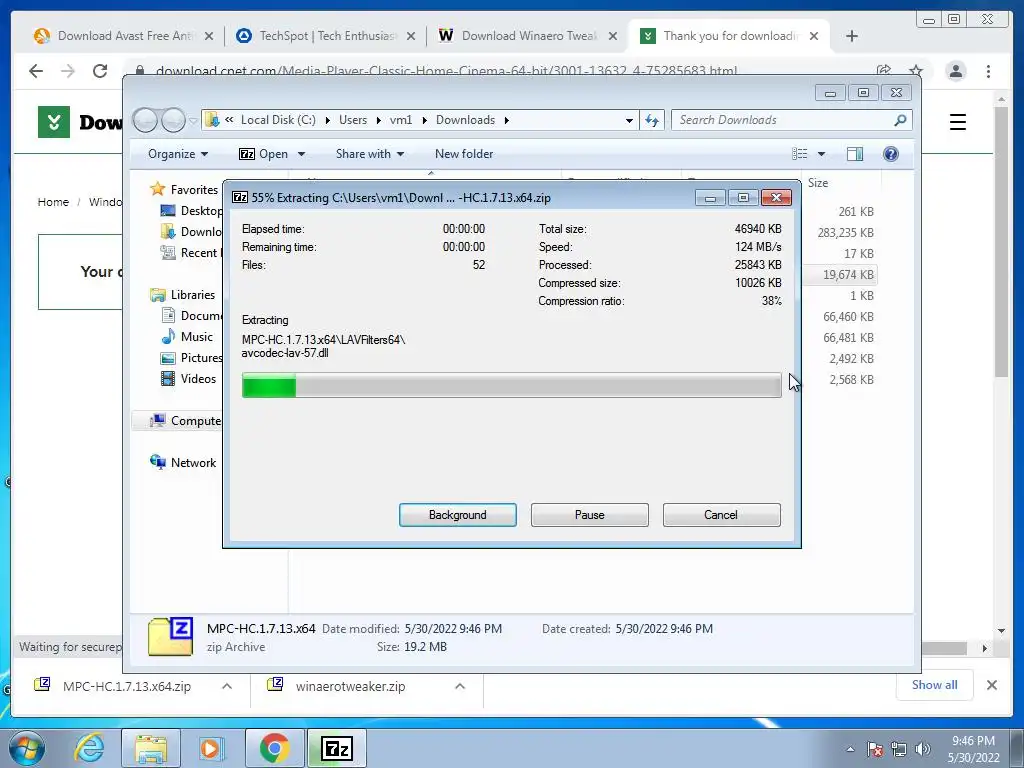
Task: Click Show all downloads
Action: point(935,684)
